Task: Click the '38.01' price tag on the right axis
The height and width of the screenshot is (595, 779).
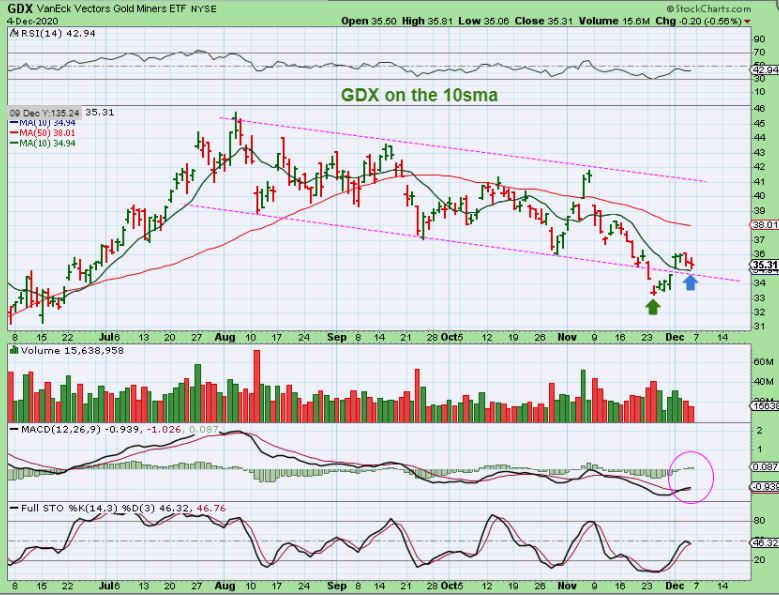Action: (764, 225)
